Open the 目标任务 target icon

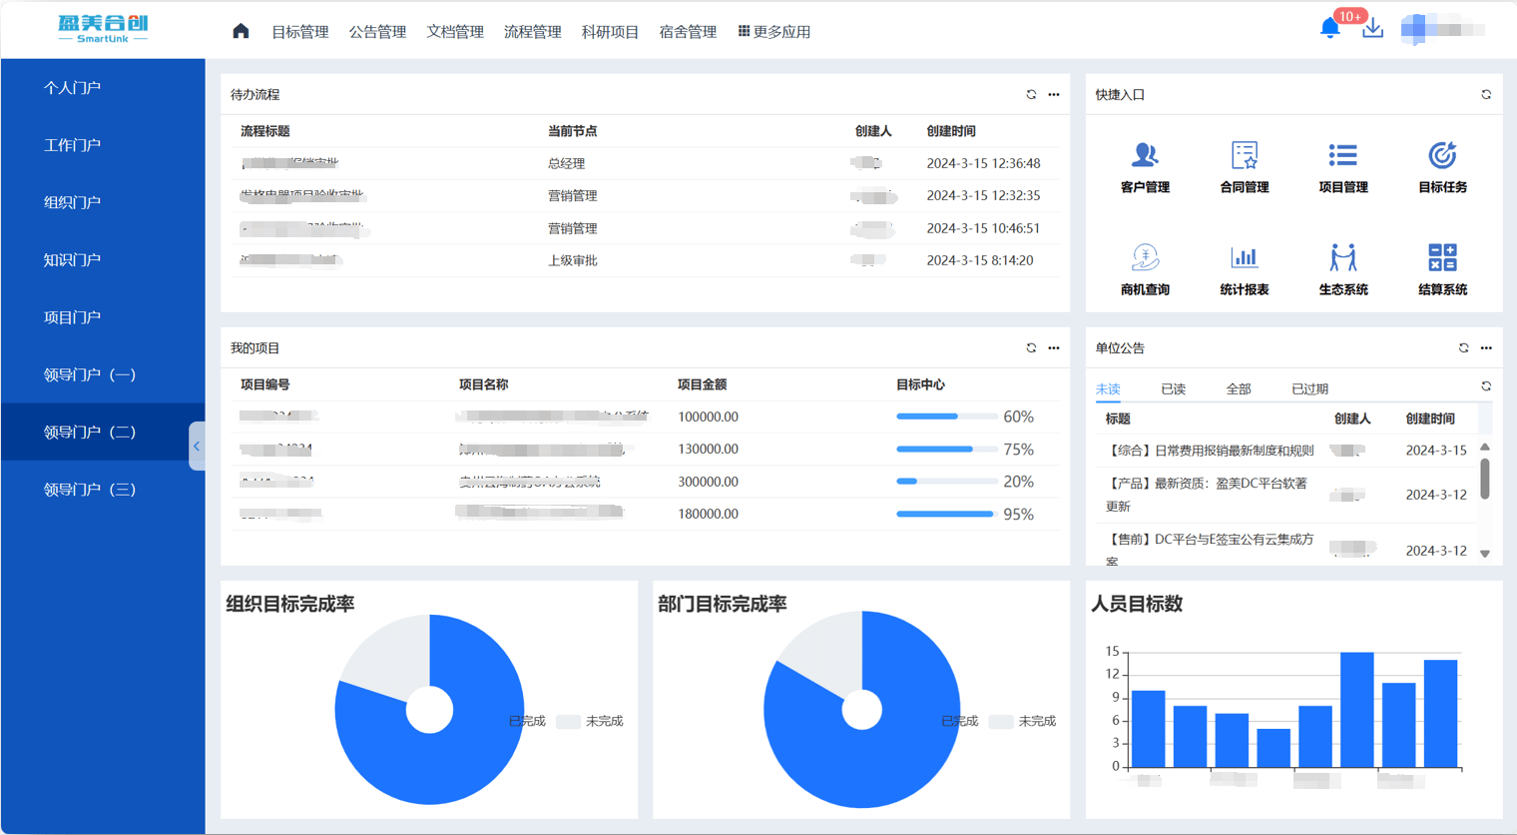[1441, 156]
